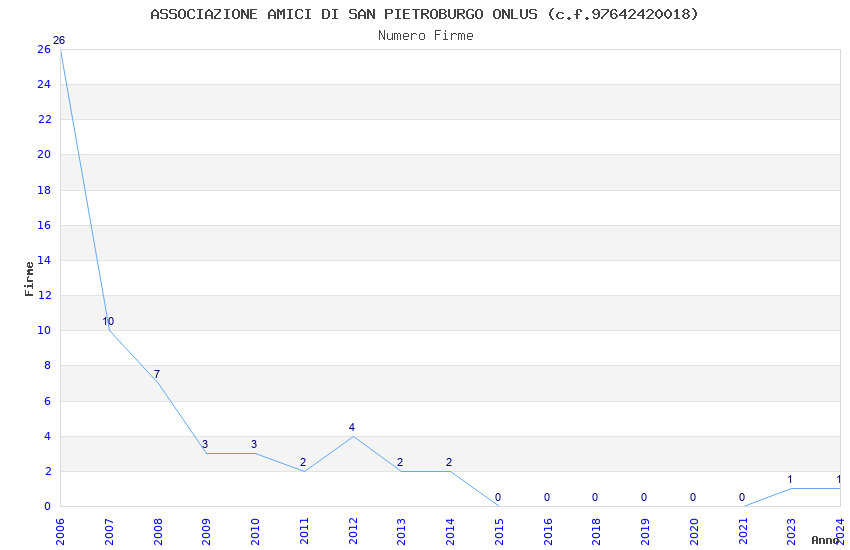Click the y-axis tick value 14
This screenshot has height=550, width=850.
pyautogui.click(x=44, y=260)
